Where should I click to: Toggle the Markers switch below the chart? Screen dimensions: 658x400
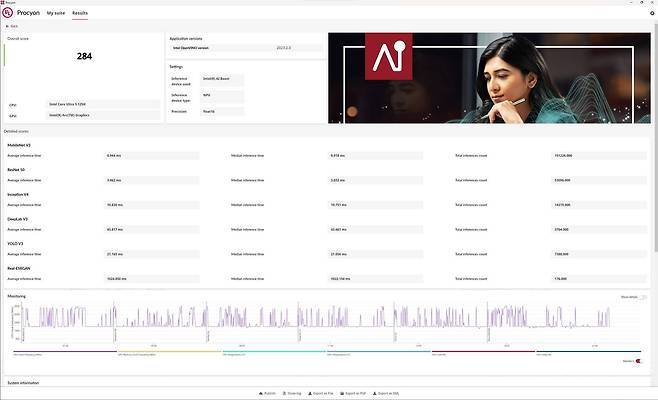[x=639, y=361]
